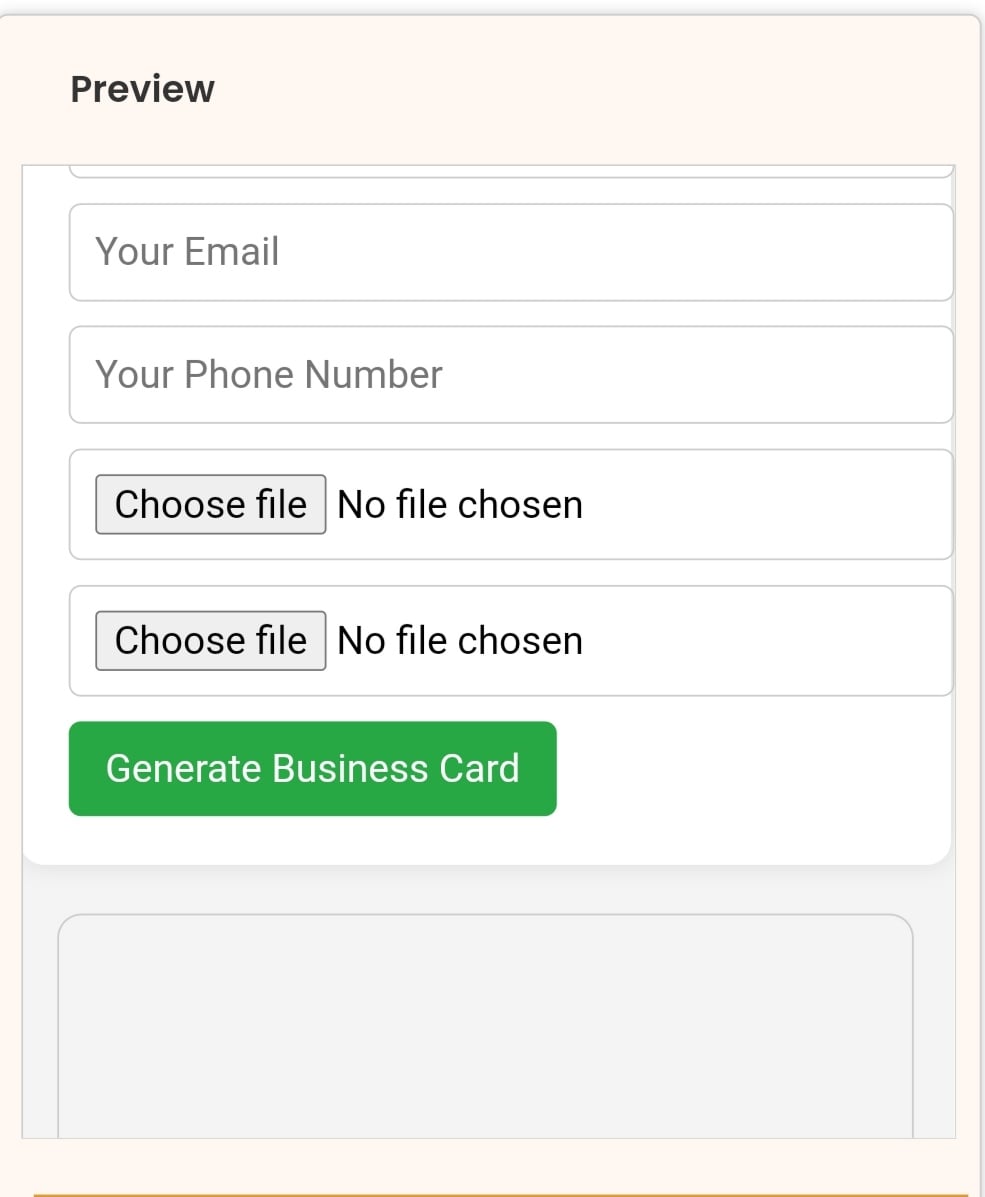Open the file picker for the first upload field
The height and width of the screenshot is (1197, 985).
[x=210, y=504]
